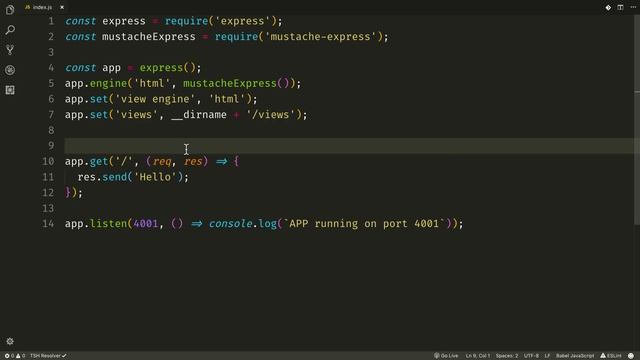
Task: Change indentation via Spaces: 2
Action: point(507,356)
